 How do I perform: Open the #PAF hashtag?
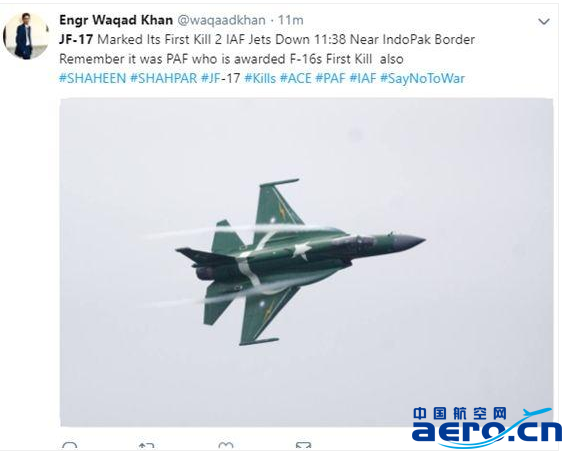point(330,78)
